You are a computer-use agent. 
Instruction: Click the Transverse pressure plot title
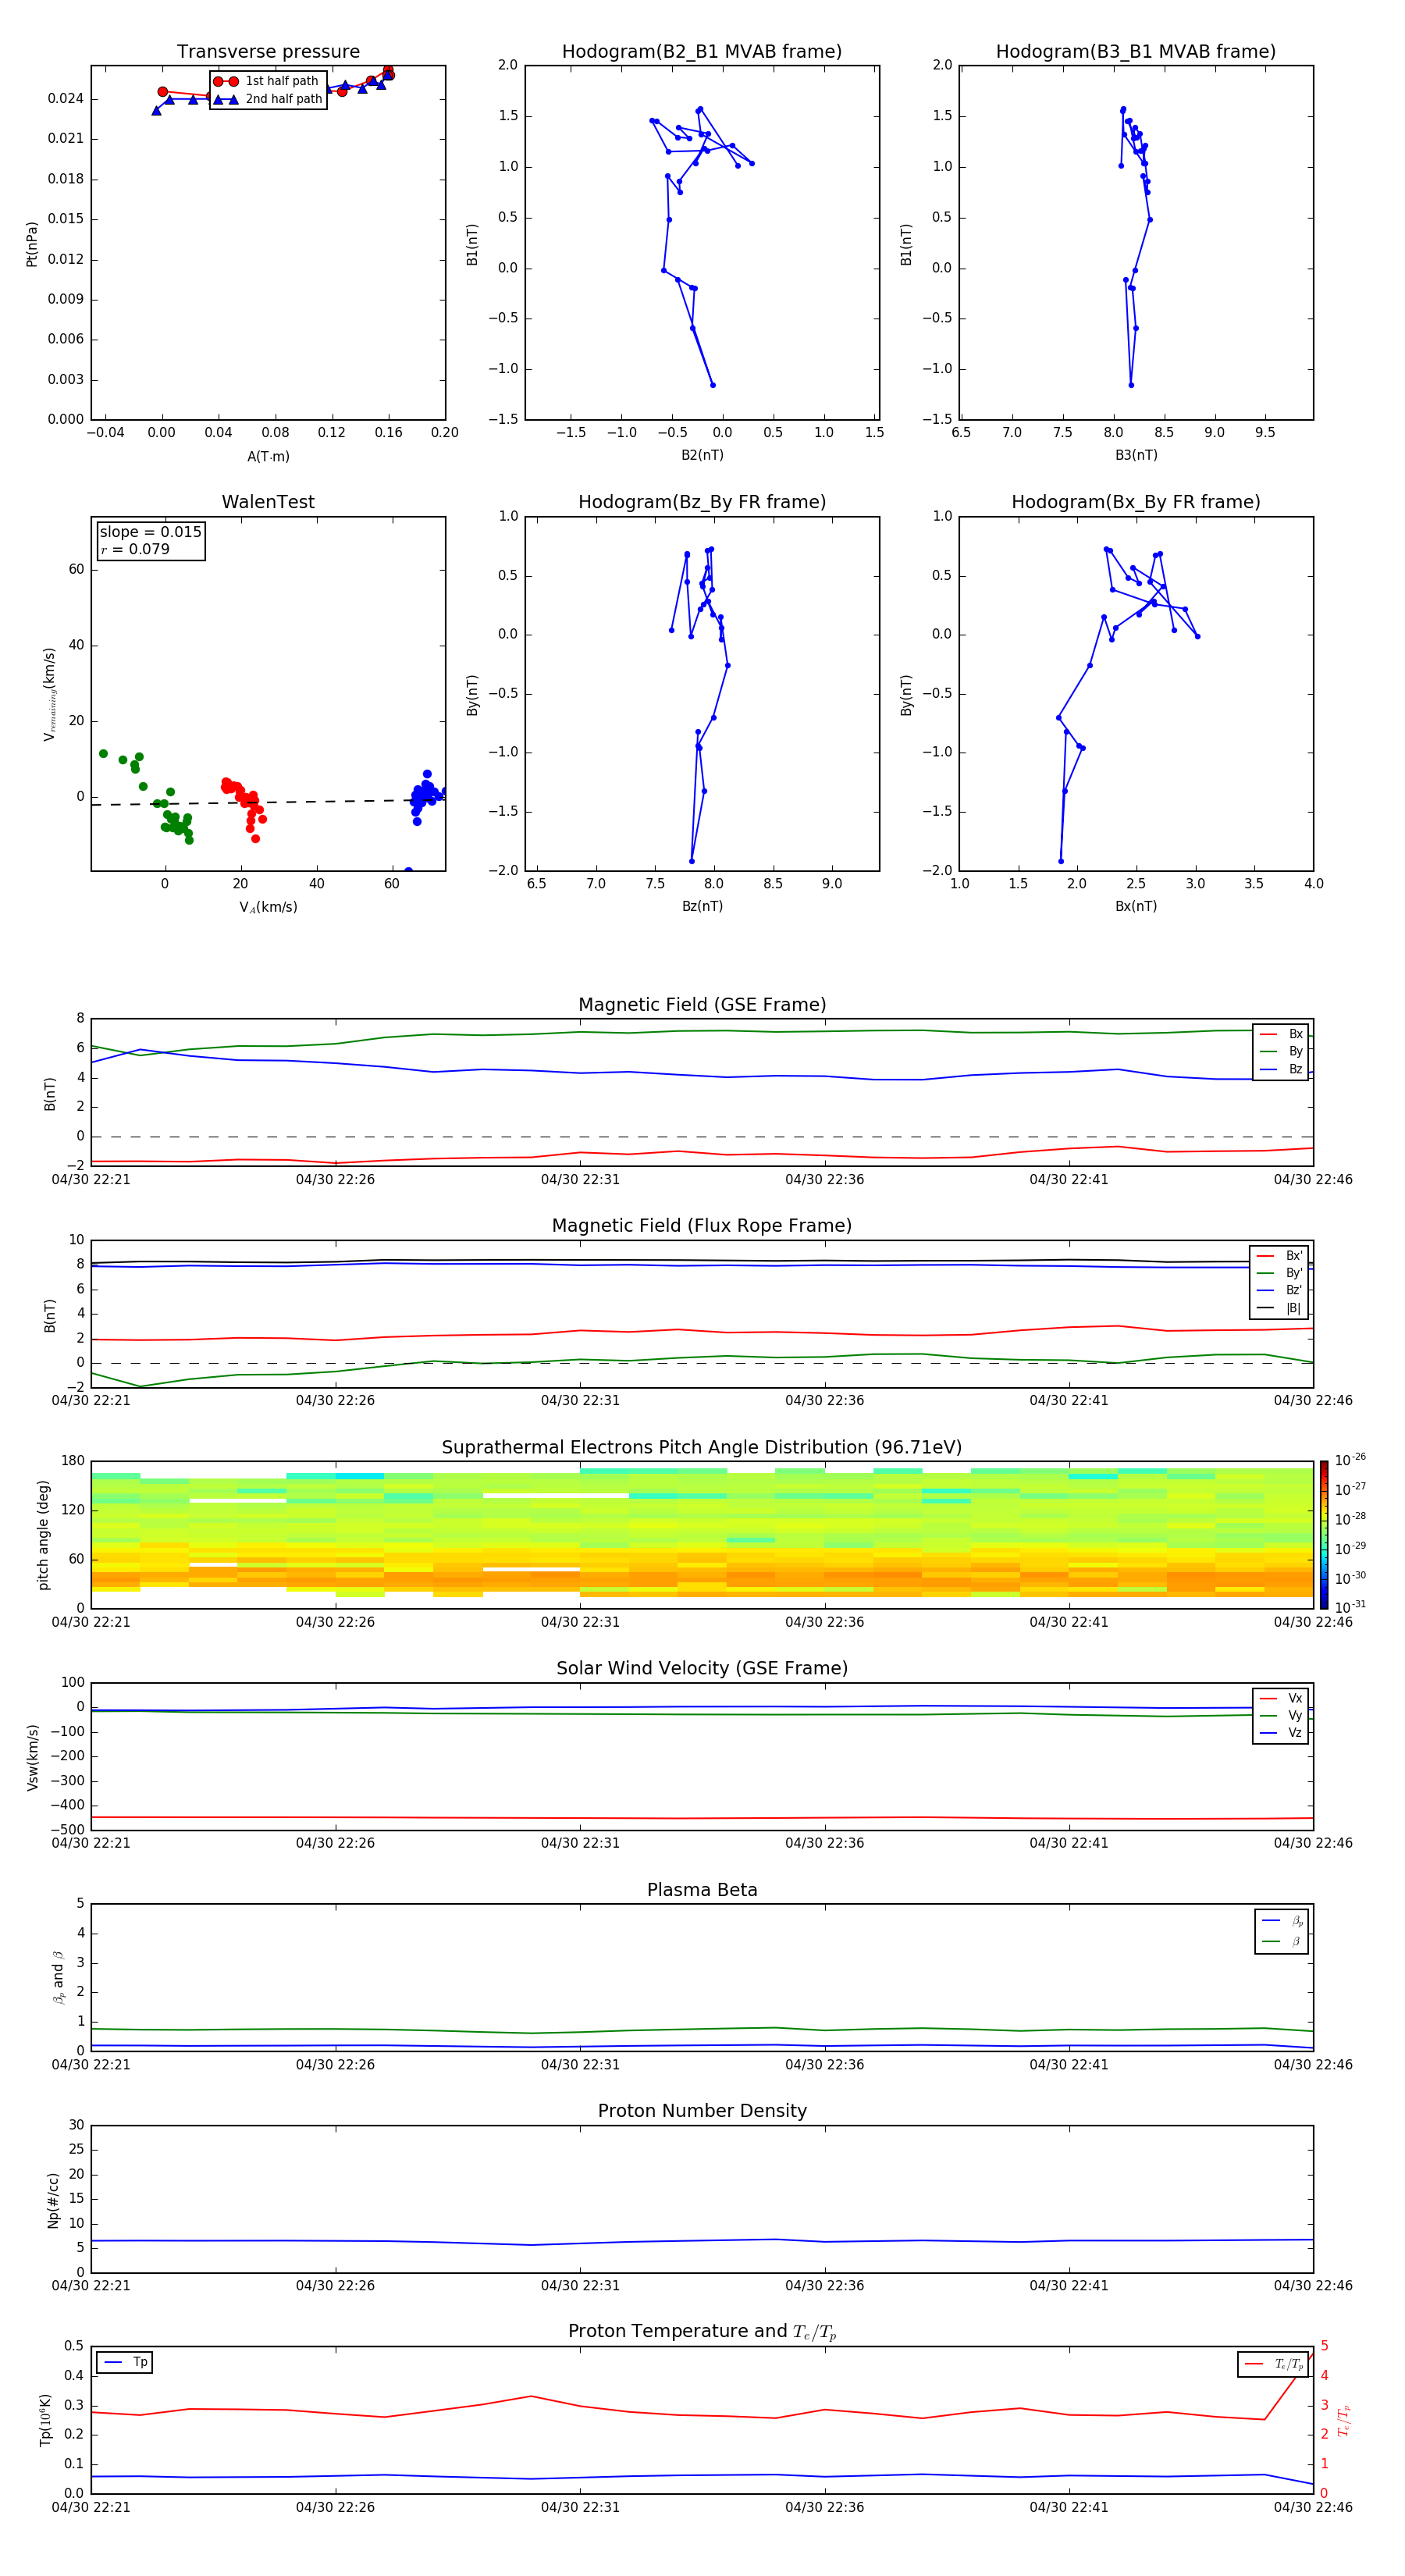268,52
